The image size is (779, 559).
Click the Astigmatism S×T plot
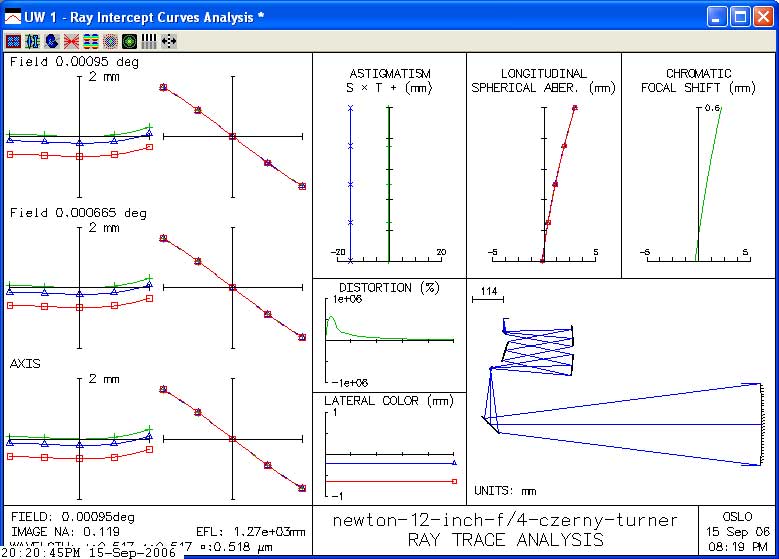click(389, 180)
